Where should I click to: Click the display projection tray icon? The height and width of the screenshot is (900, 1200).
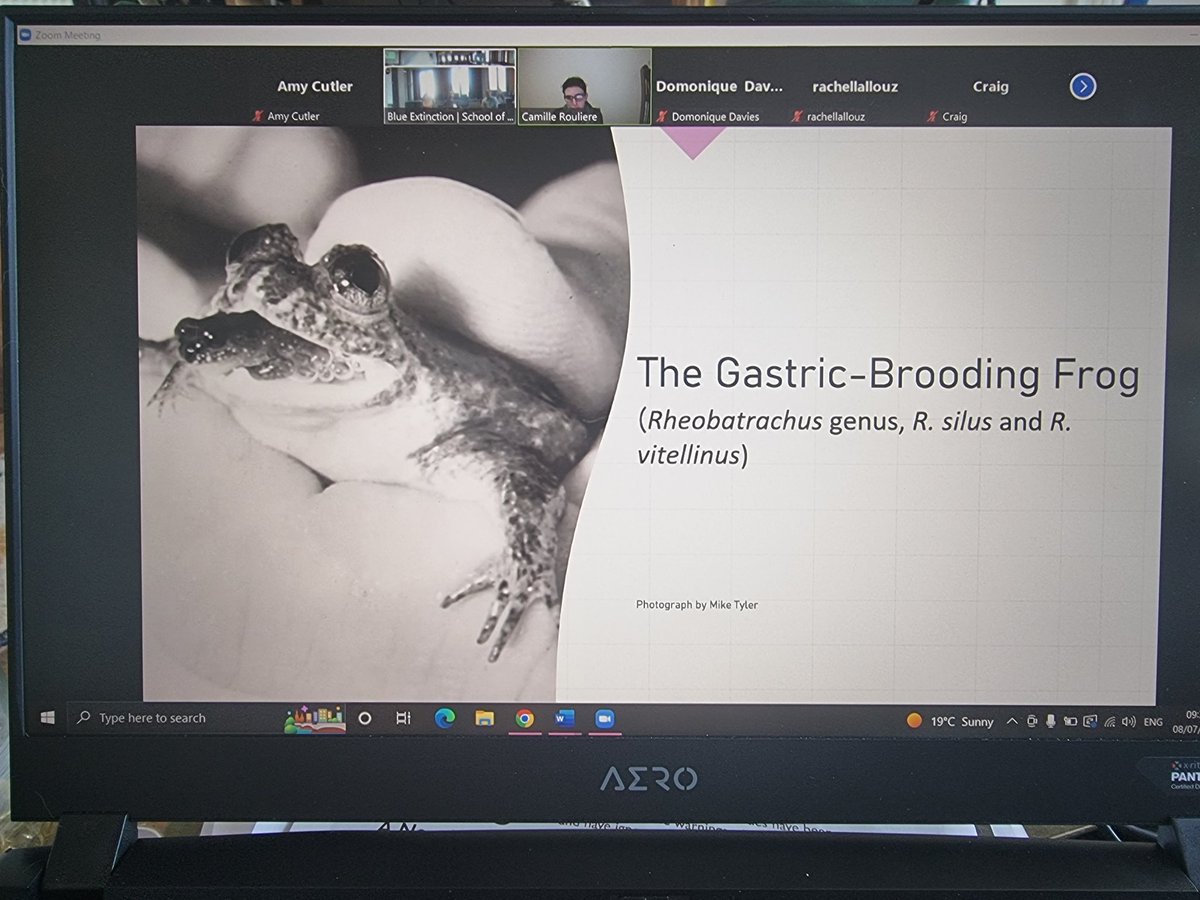tap(1090, 721)
